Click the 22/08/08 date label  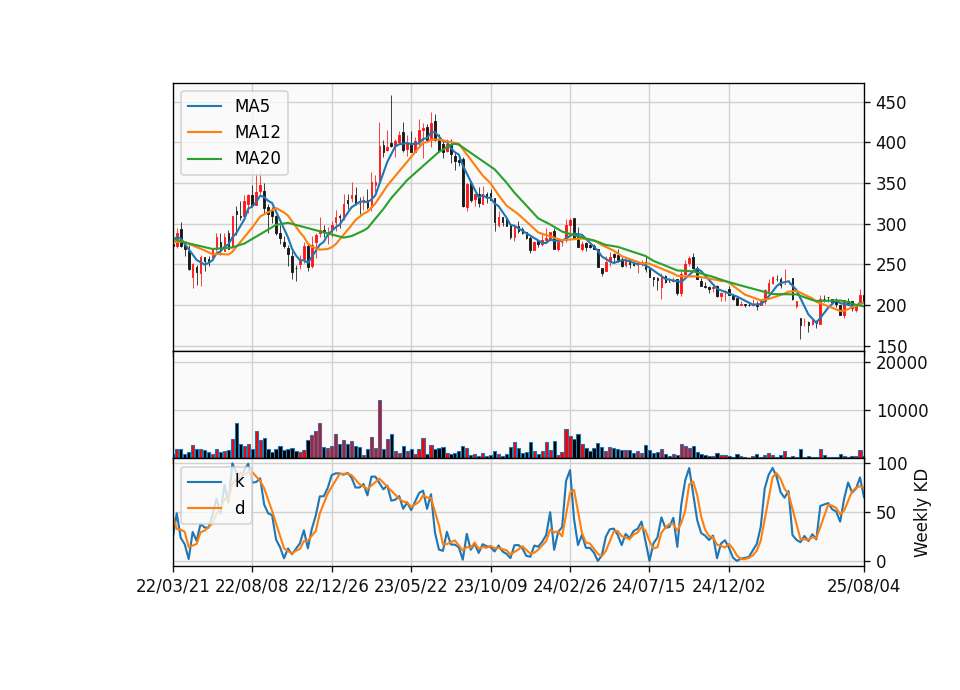click(x=252, y=586)
